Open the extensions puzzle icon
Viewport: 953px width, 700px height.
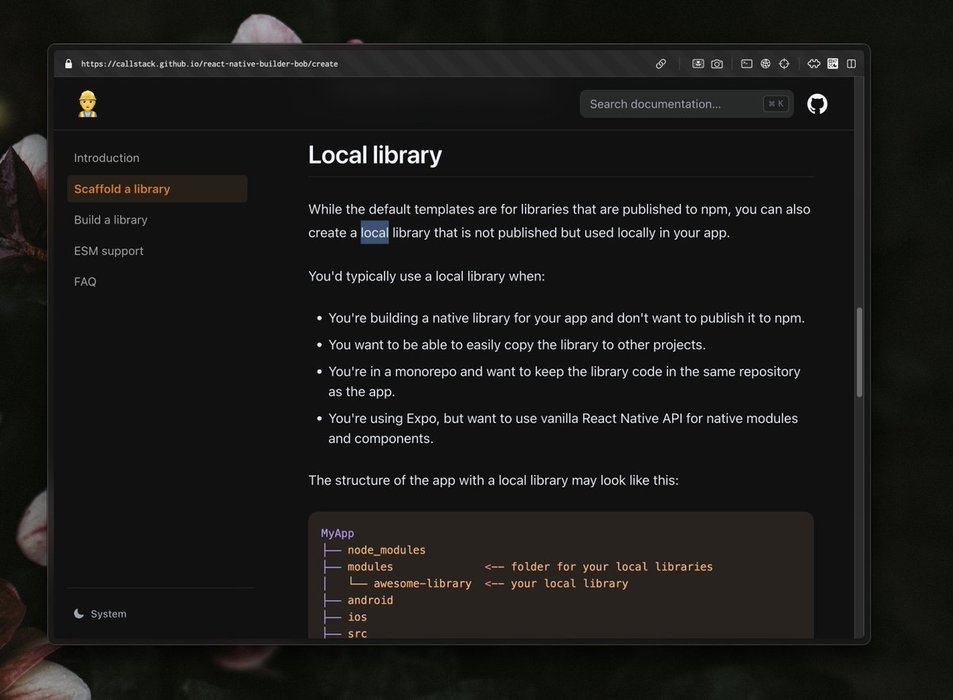point(814,64)
